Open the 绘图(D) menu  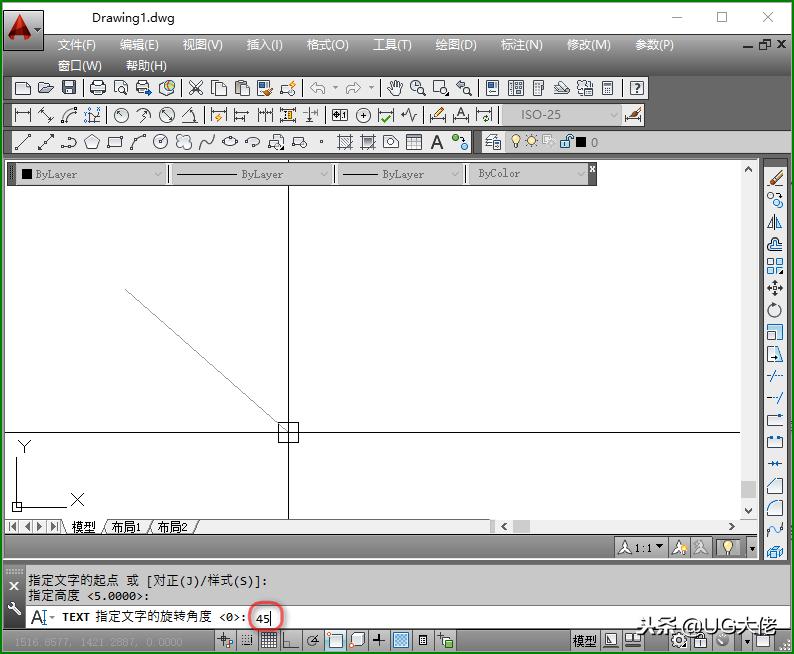click(456, 45)
